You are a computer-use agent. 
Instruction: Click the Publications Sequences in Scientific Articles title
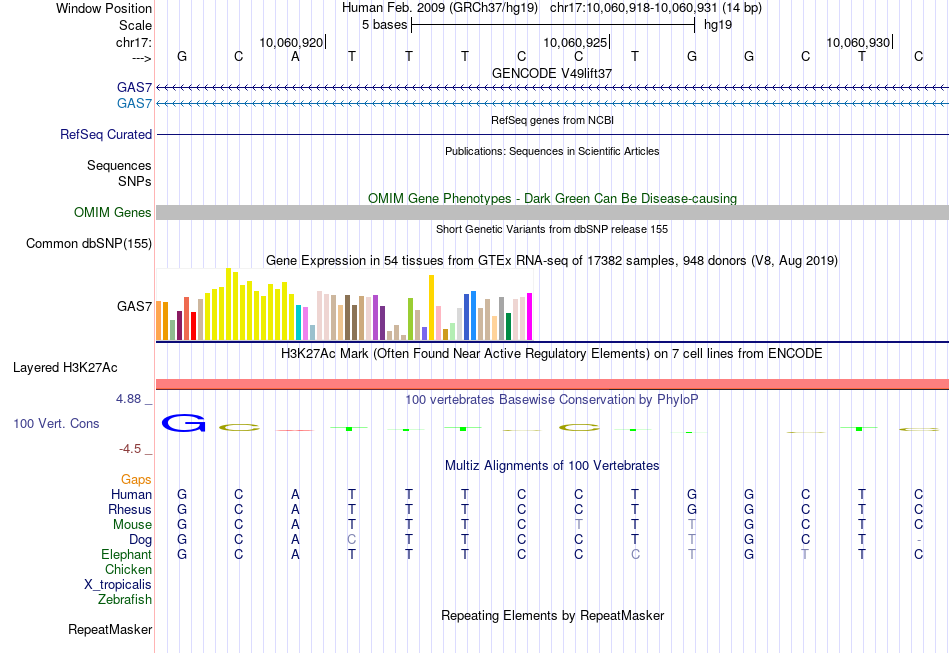tap(552, 151)
